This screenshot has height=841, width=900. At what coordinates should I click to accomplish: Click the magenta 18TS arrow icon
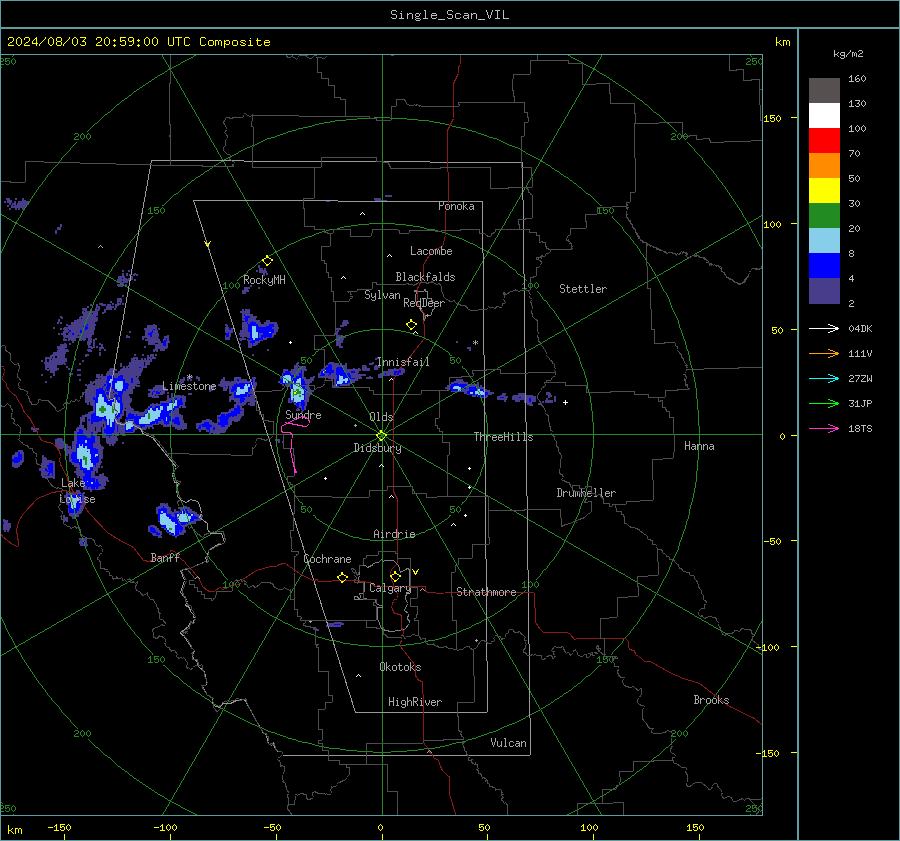point(824,428)
